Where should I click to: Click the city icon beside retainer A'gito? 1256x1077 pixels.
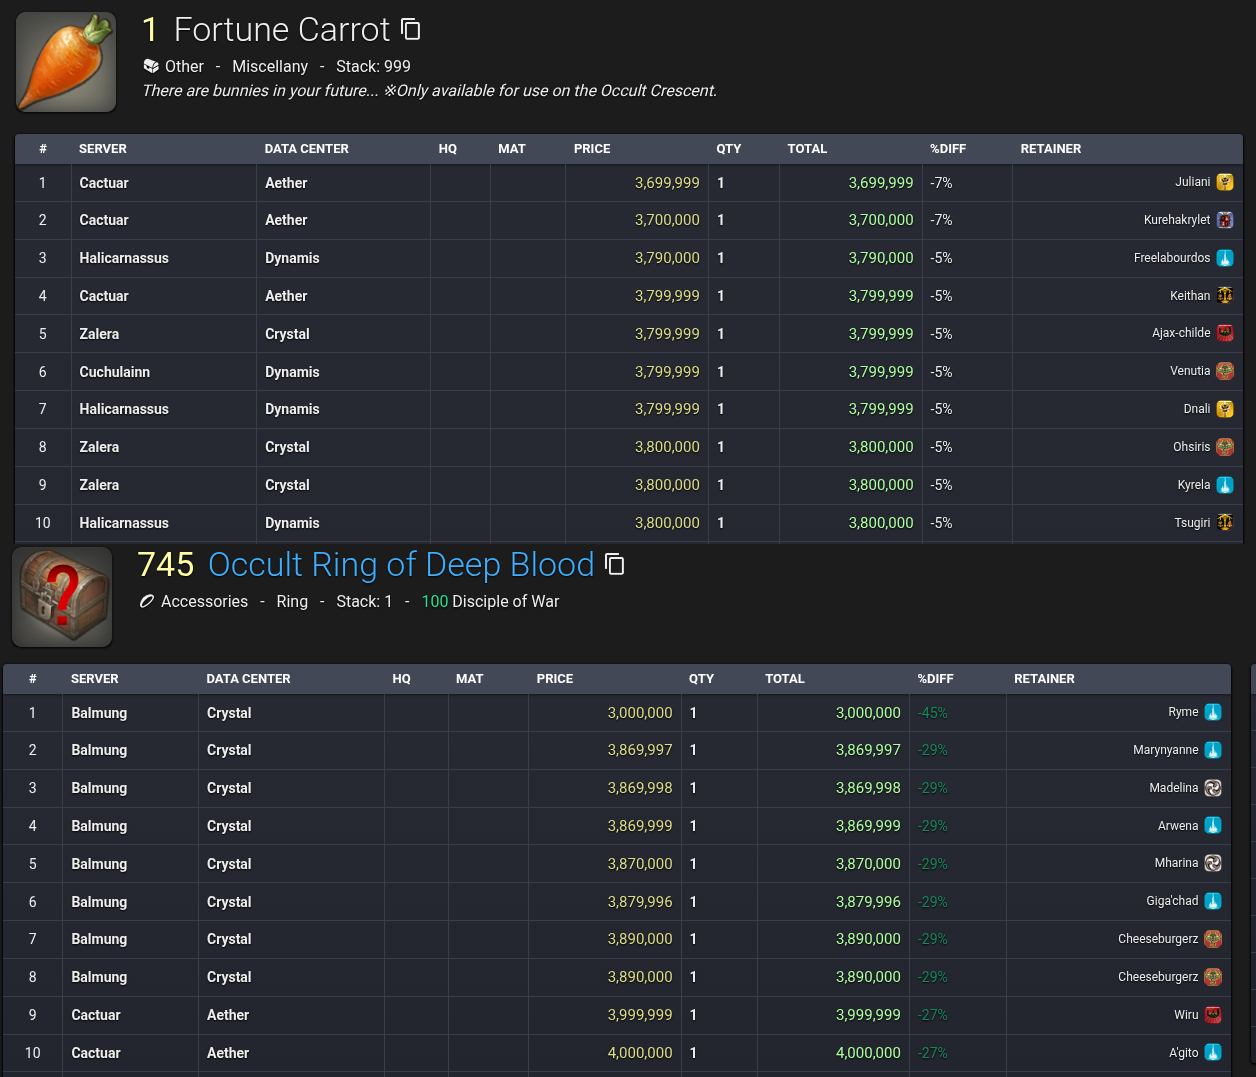pos(1213,1052)
